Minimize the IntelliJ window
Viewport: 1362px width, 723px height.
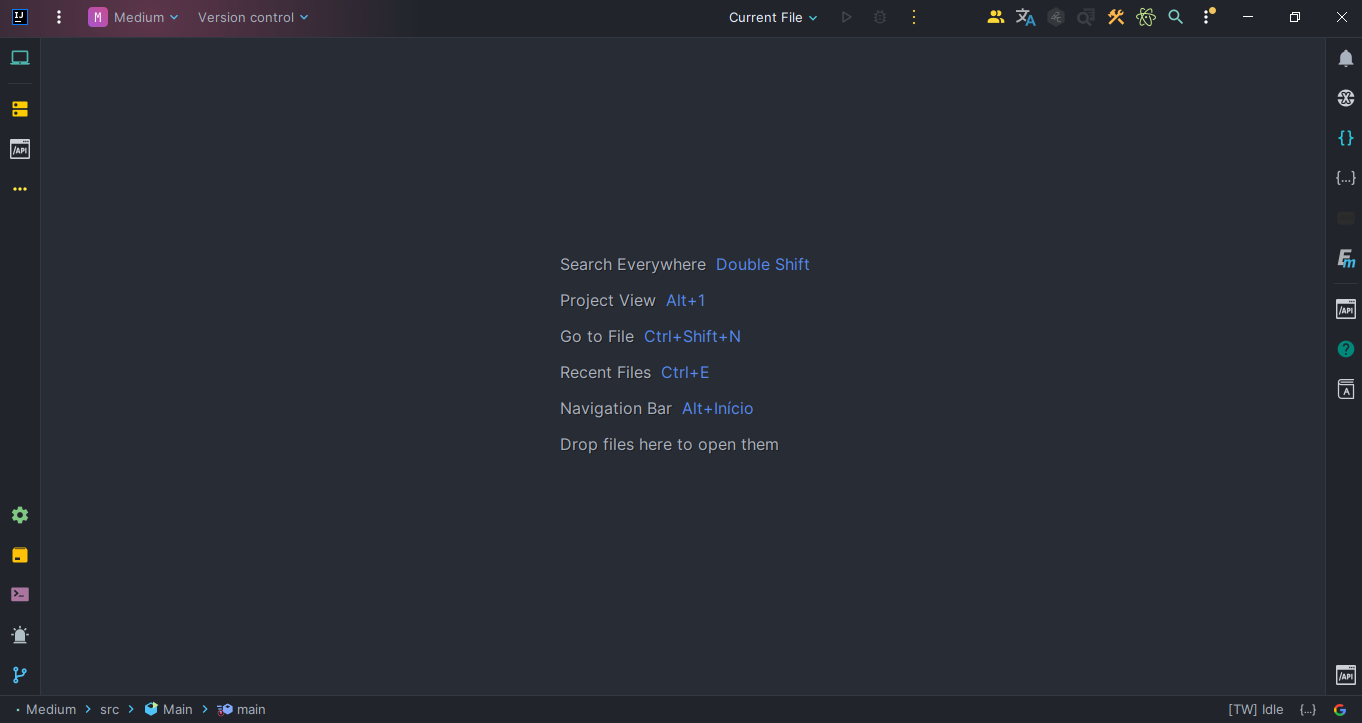1248,17
